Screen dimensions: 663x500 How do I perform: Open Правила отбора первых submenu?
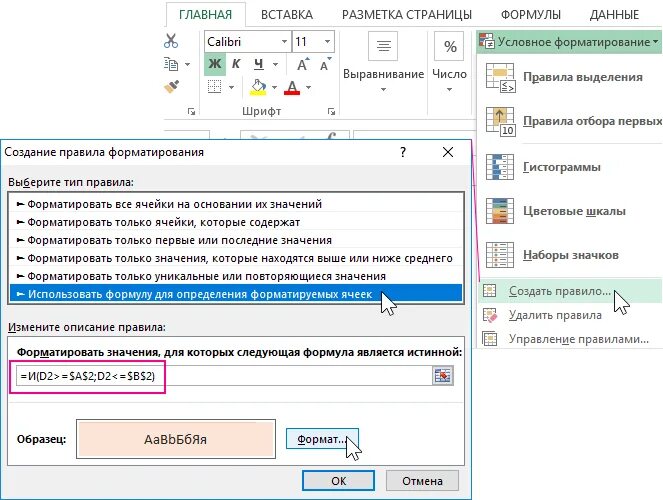coord(570,121)
